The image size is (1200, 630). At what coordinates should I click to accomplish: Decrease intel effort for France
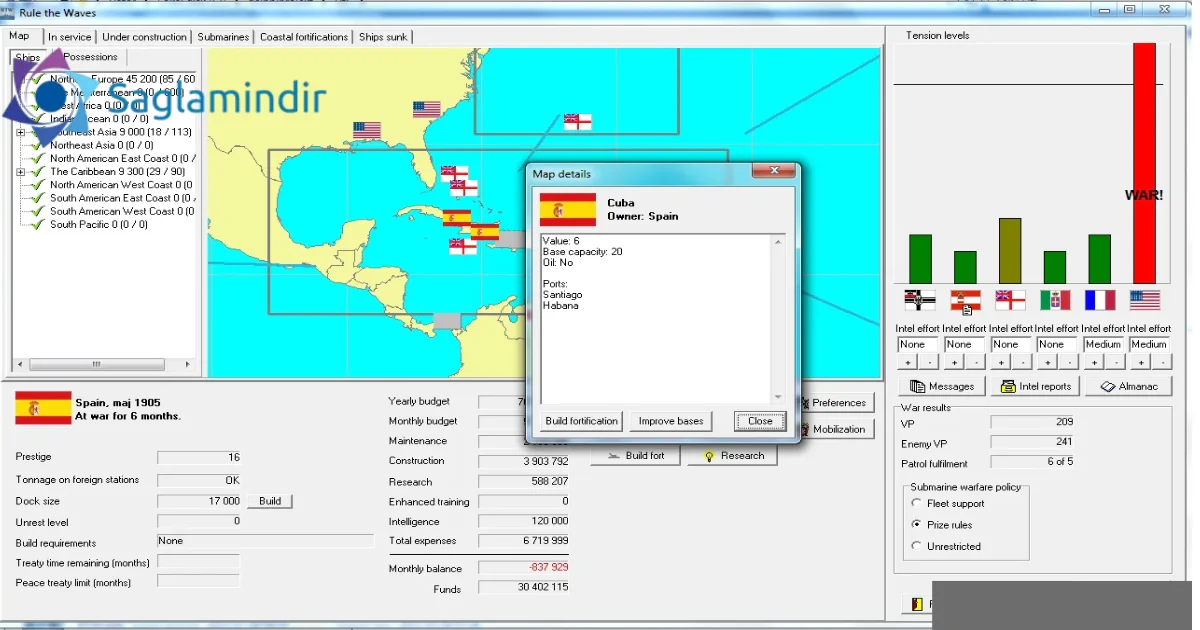point(1114,362)
